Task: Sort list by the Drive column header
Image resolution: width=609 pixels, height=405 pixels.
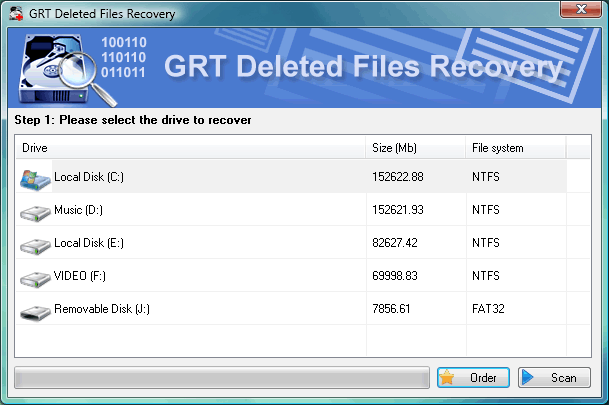Action: click(190, 148)
